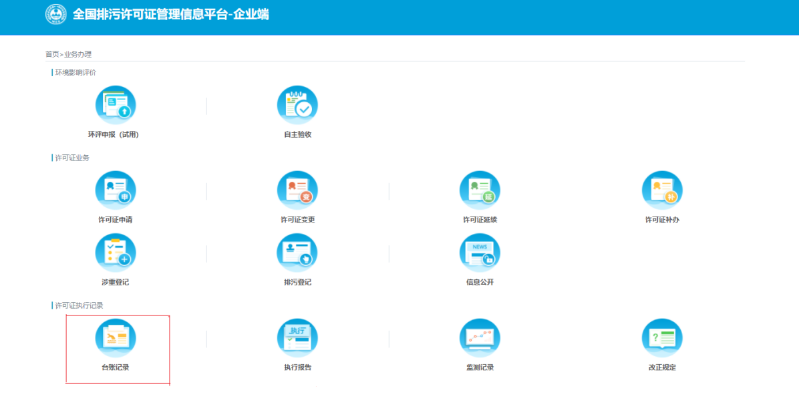Open the 信息公开 NEWS icon
Viewport: 799px width, 413px height.
tap(479, 253)
